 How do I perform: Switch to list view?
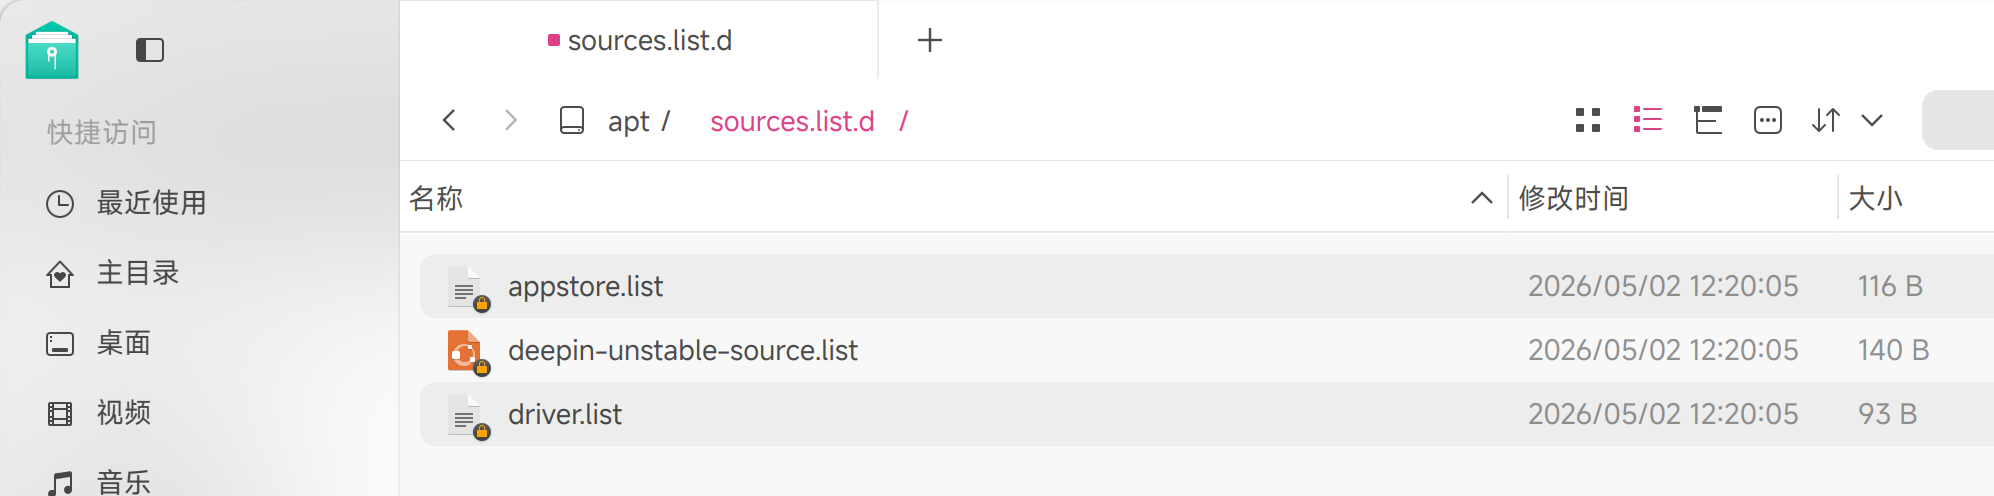pyautogui.click(x=1648, y=121)
